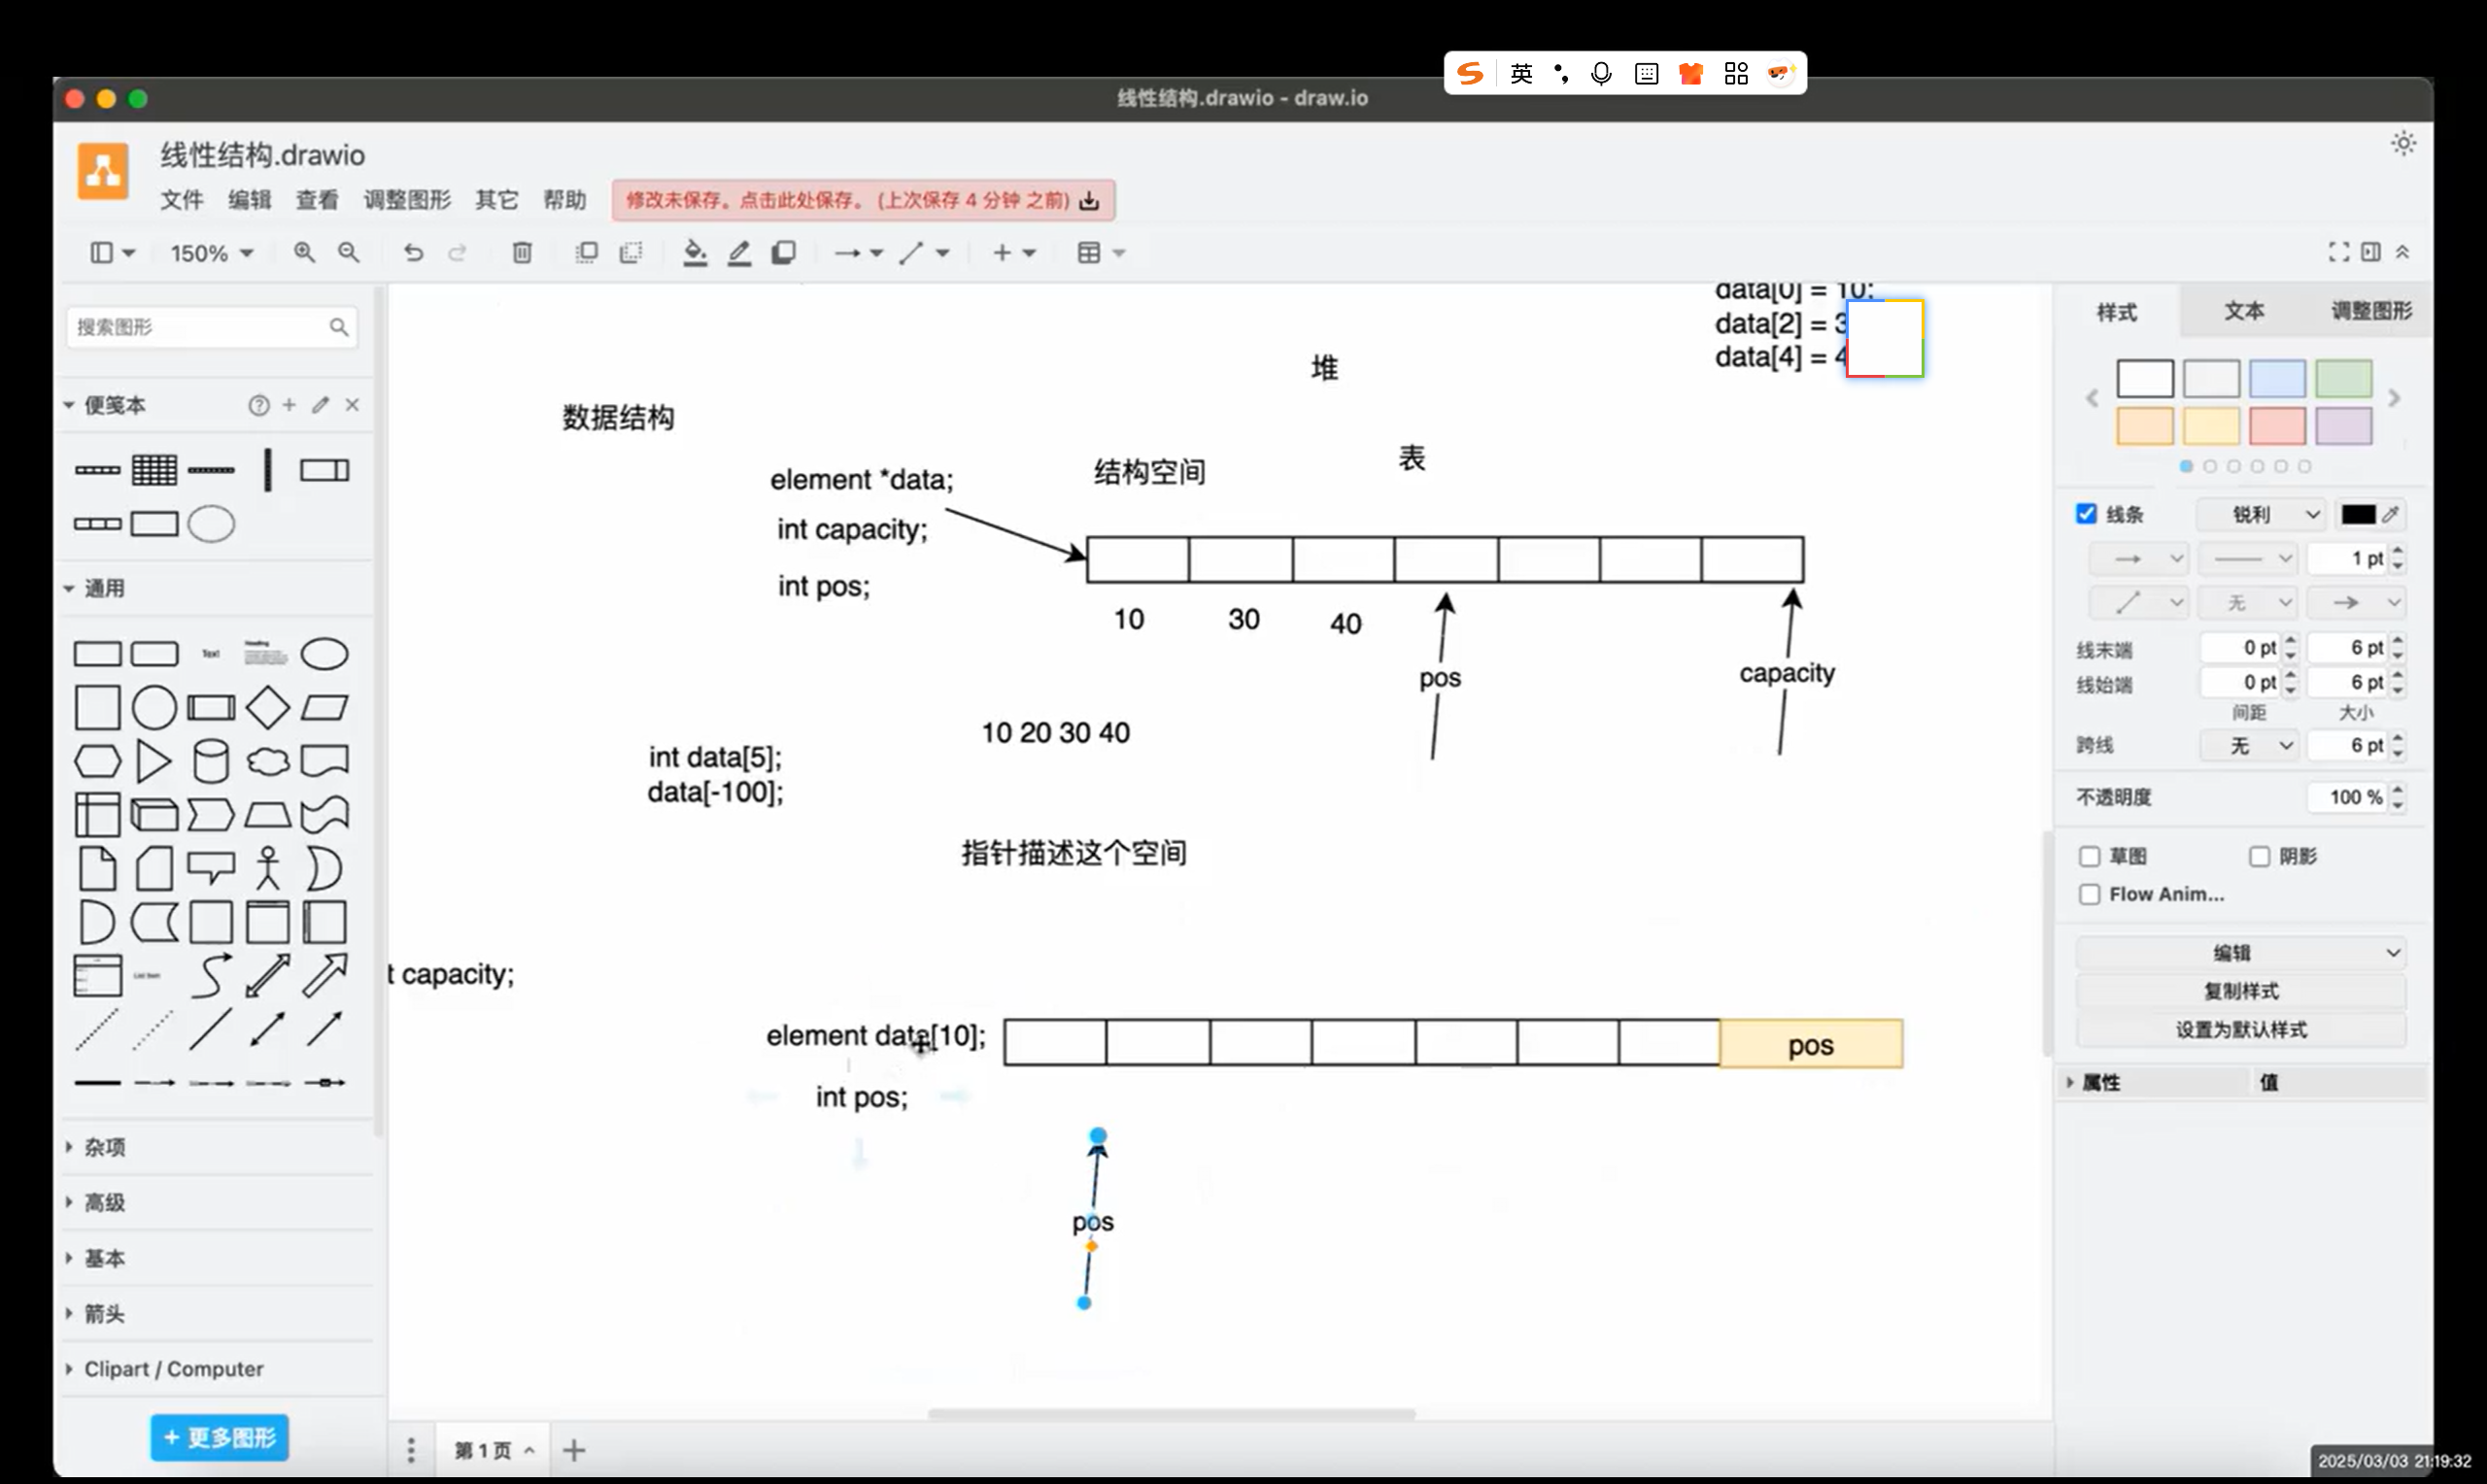Viewport: 2487px width, 1484px height.
Task: Uncheck the 线条 line checkbox
Action: click(x=2086, y=514)
